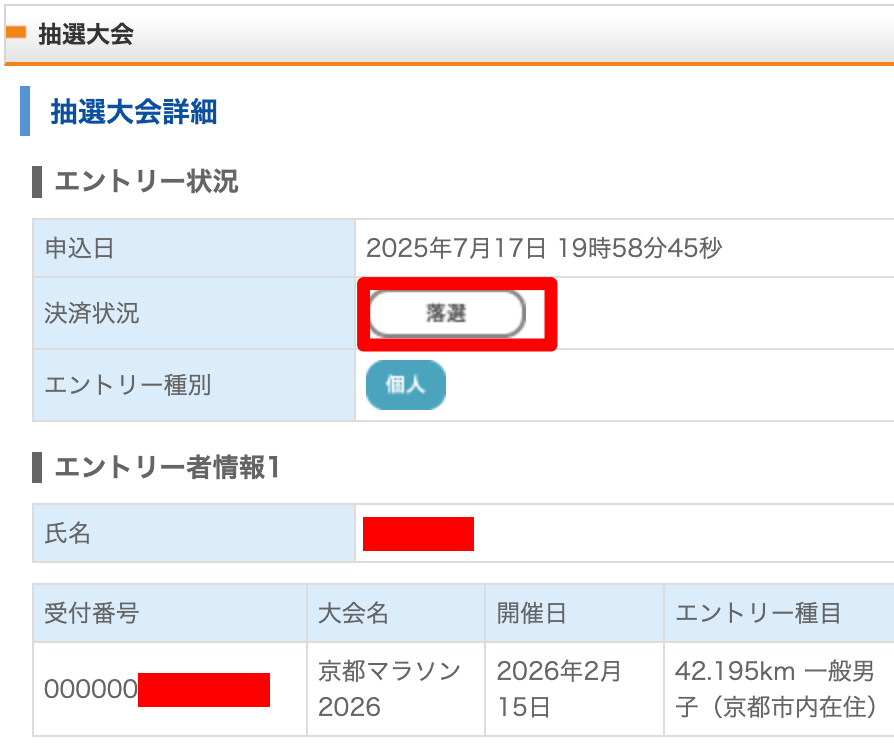Screen dimensions: 894x743
Task: Select the 抽選大会 header tab
Action: [x=65, y=31]
